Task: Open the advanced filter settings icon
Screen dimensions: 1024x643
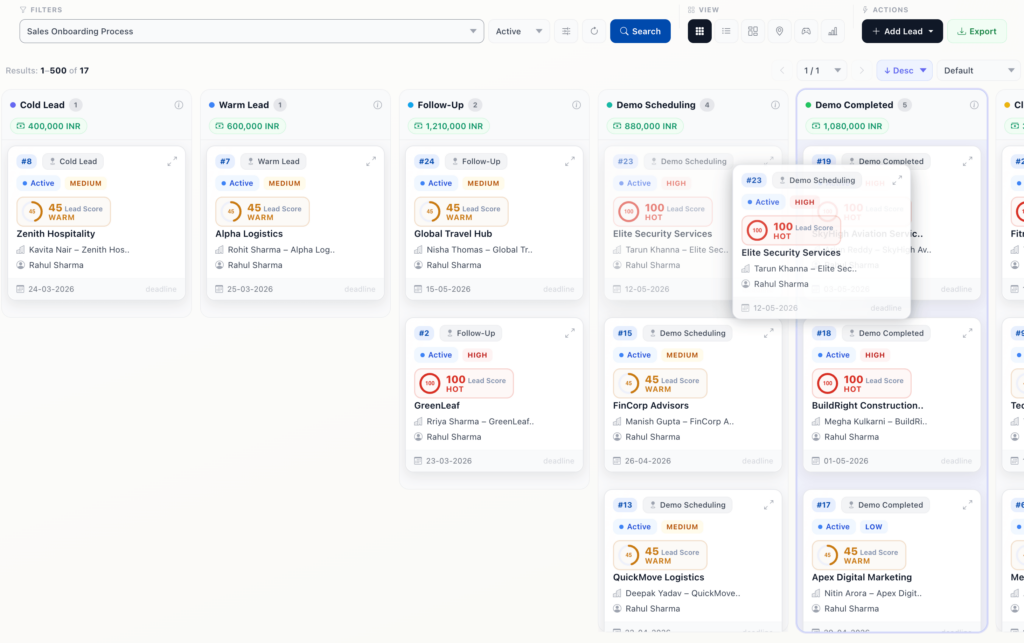Action: click(x=567, y=31)
